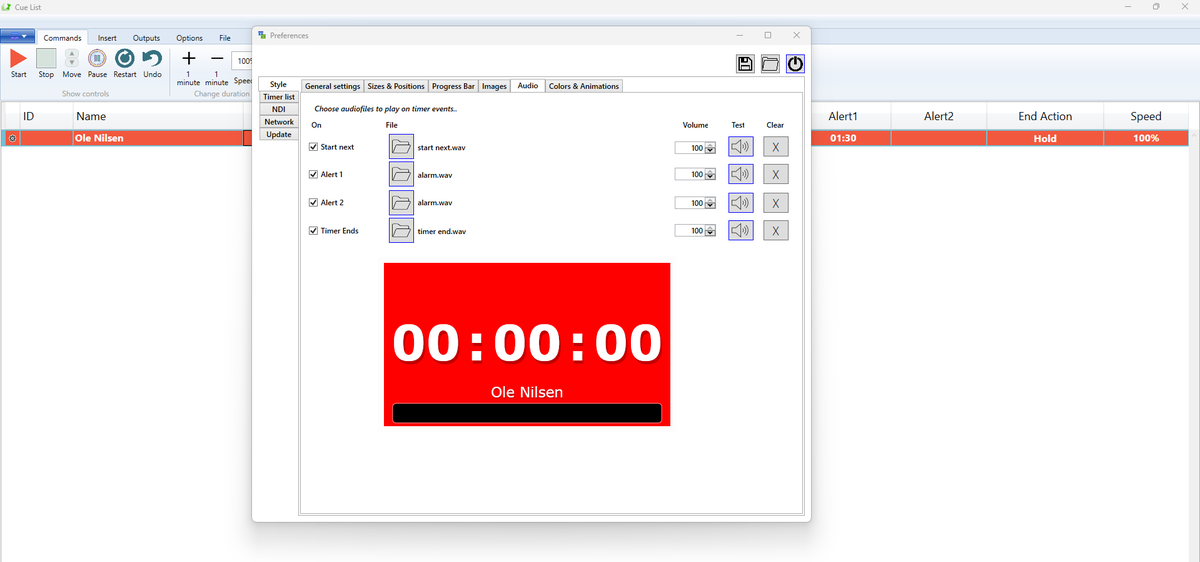1200x562 pixels.
Task: Open the General settings tab
Action: pyautogui.click(x=332, y=86)
